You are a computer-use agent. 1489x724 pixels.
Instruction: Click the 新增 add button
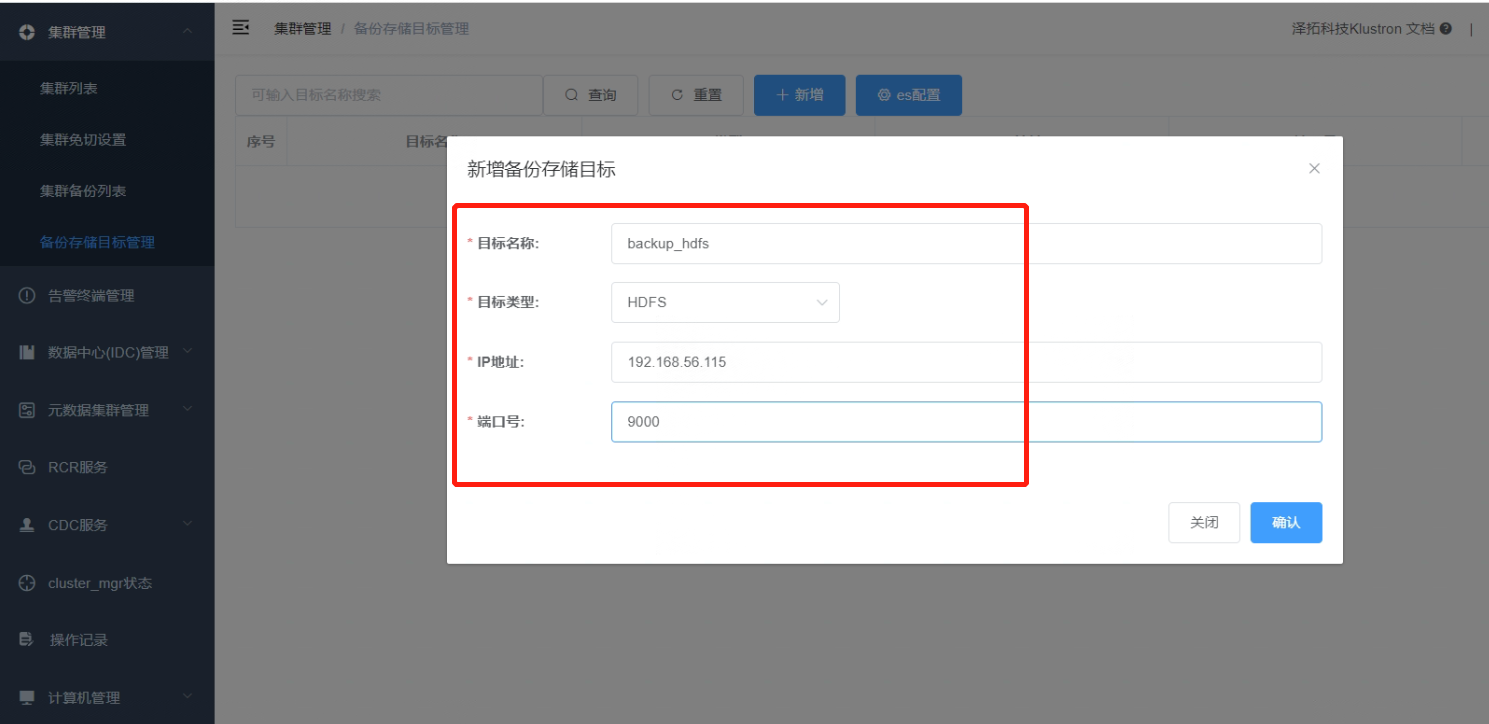coord(799,95)
